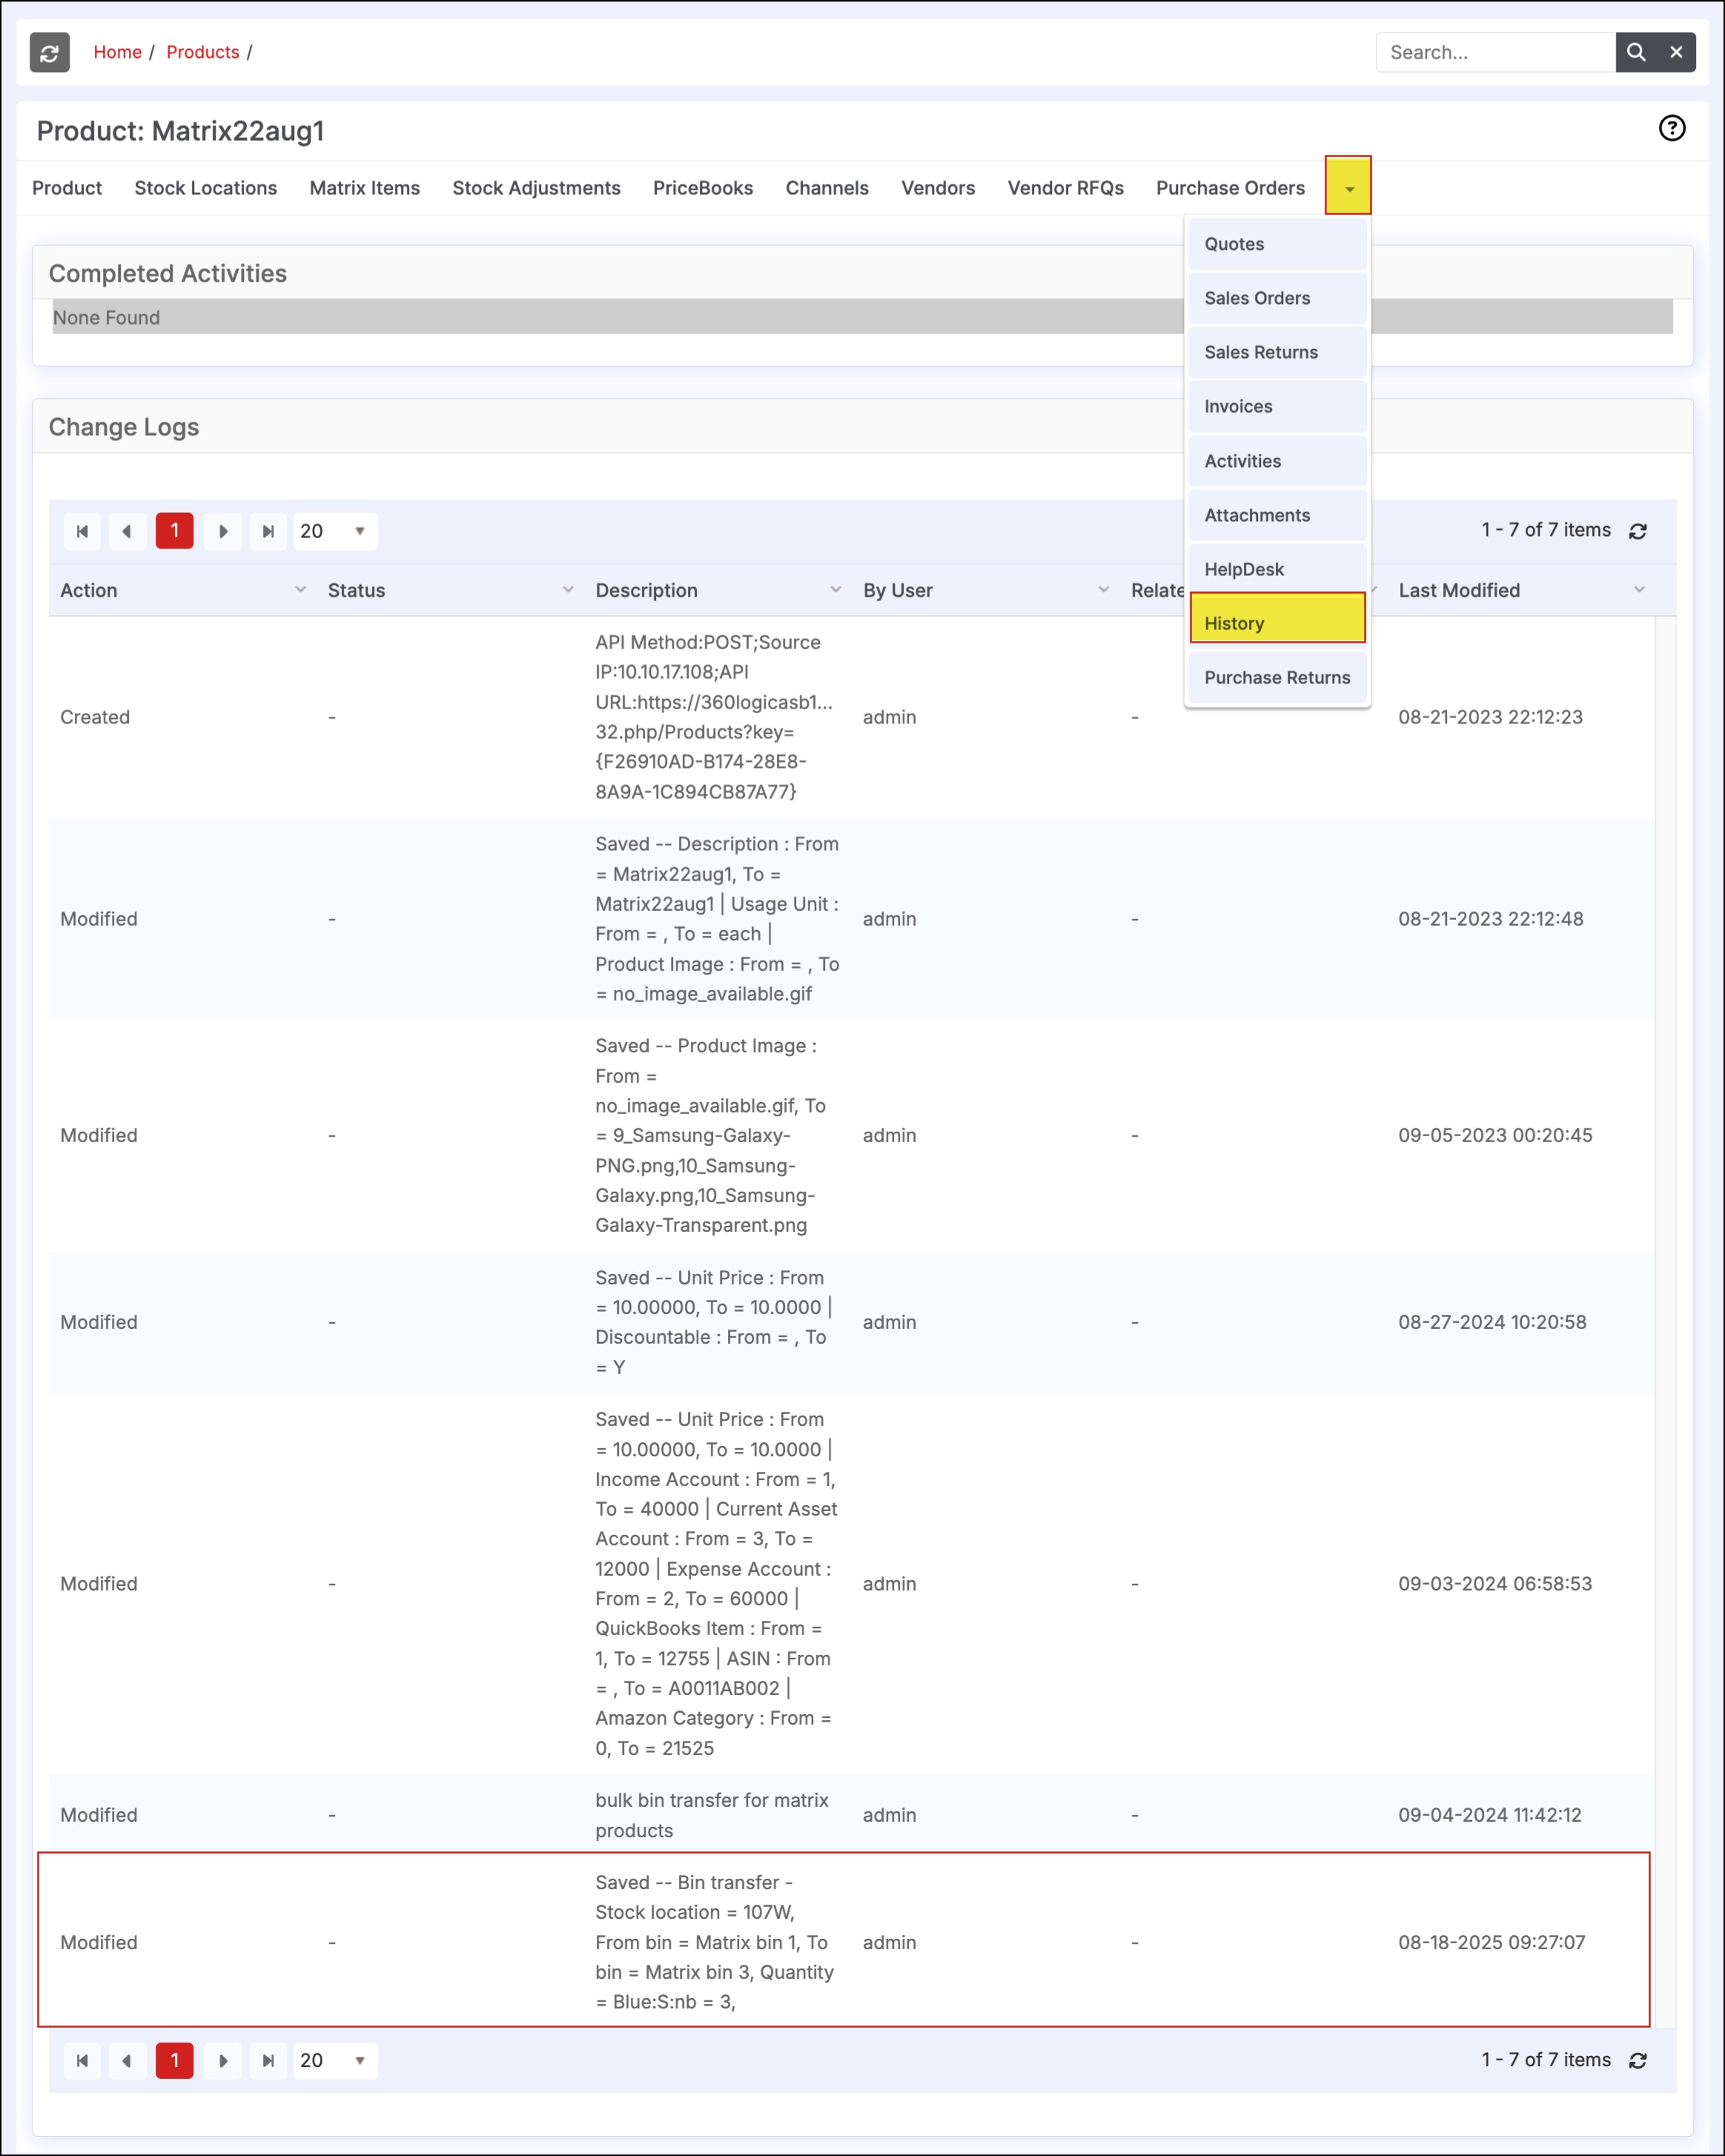Go to first page in top pager
Screen dimensions: 1725x2156
[83, 531]
